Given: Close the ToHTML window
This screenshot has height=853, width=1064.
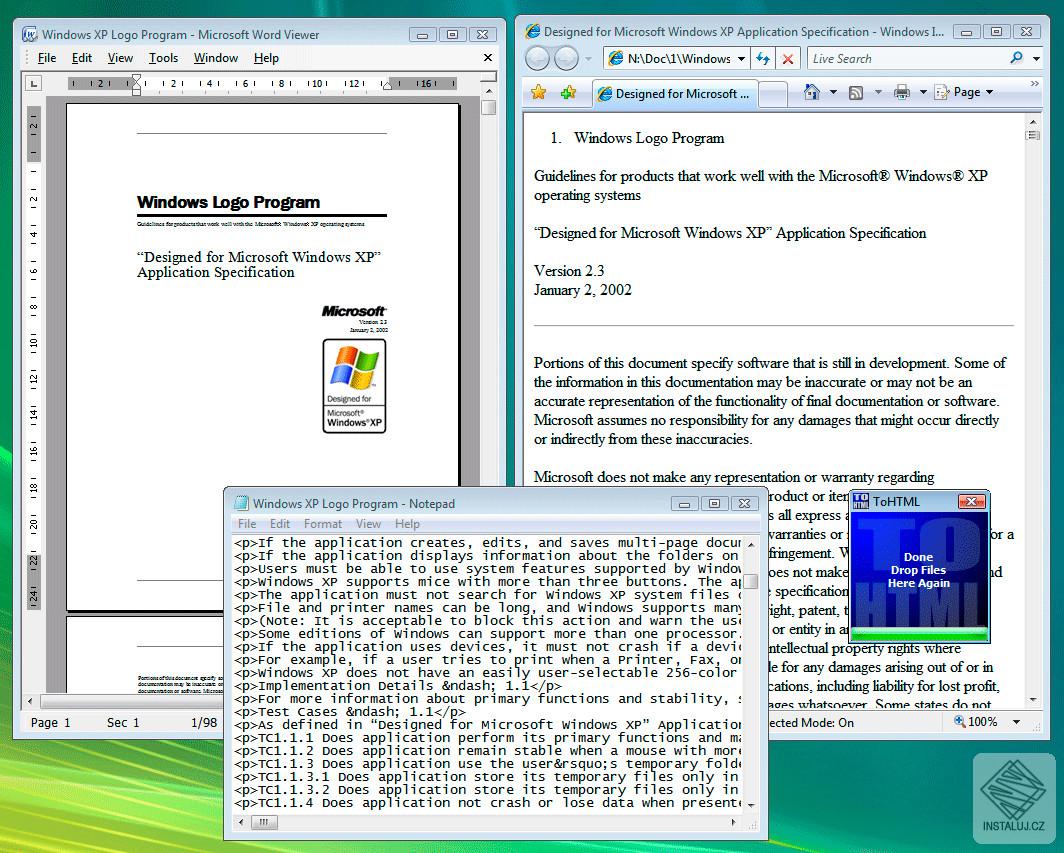Looking at the screenshot, I should pos(972,501).
